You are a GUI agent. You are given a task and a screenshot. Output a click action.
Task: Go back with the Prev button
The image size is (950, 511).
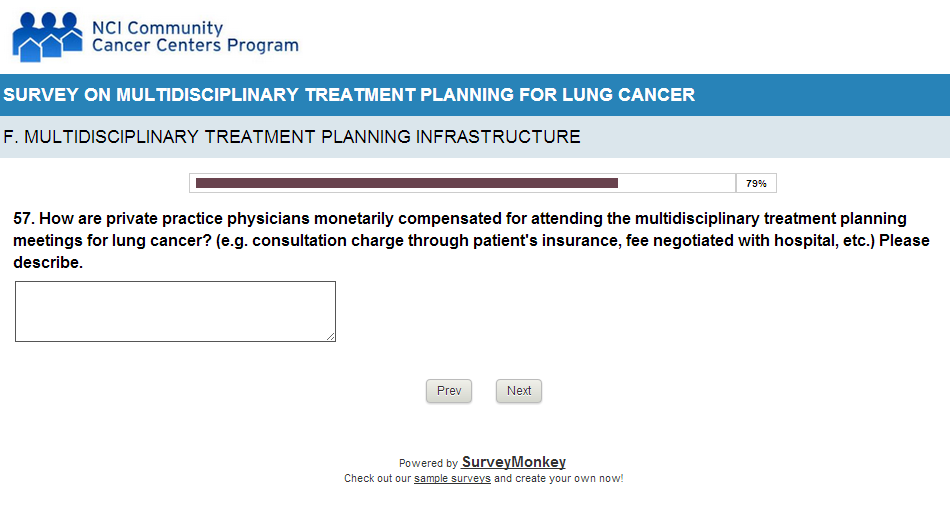pos(449,391)
